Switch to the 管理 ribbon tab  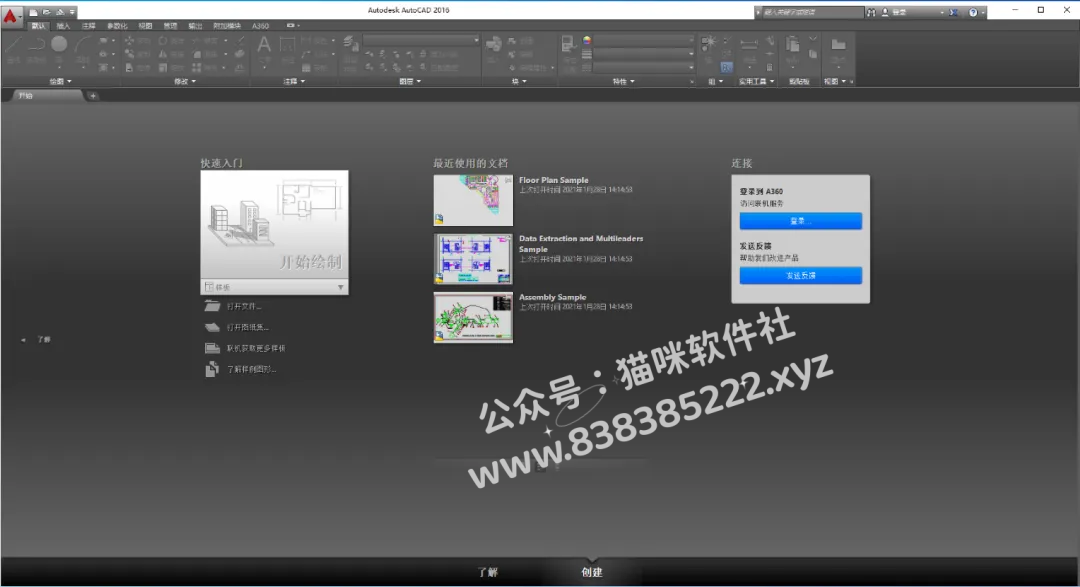(x=170, y=25)
